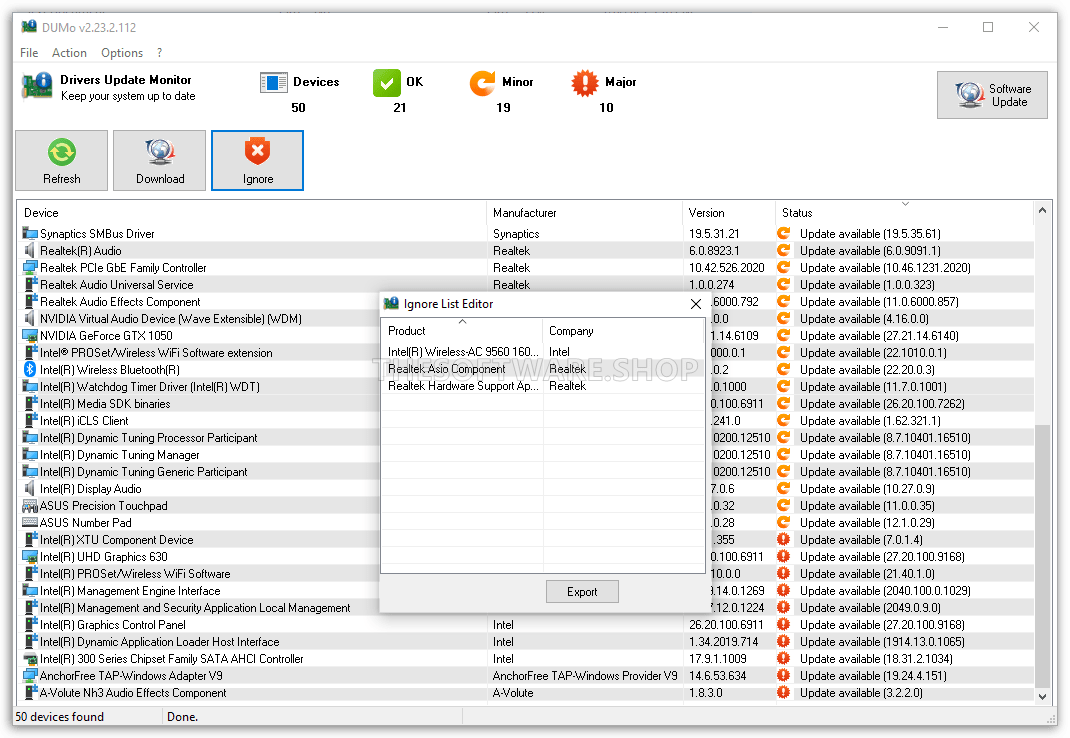
Task: Click the green OK checkmark icon
Action: pos(387,83)
